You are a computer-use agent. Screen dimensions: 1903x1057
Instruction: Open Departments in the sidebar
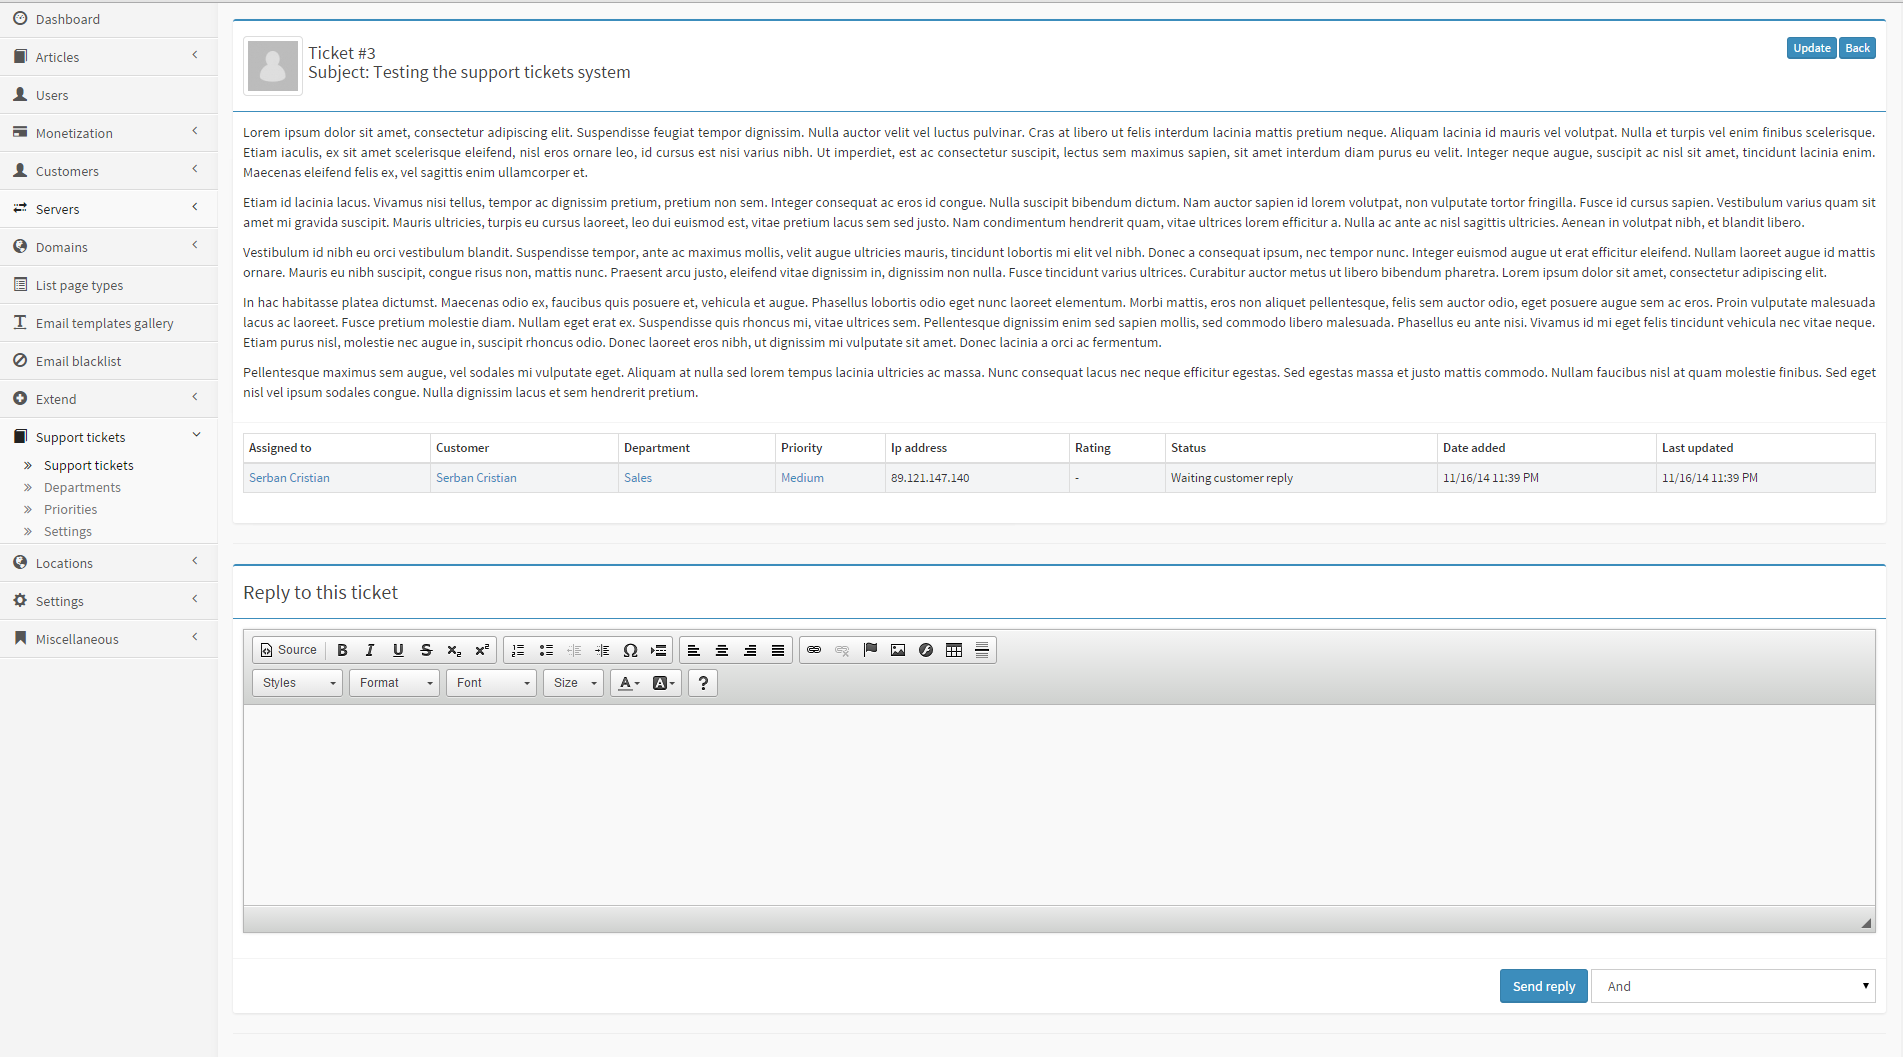(82, 488)
